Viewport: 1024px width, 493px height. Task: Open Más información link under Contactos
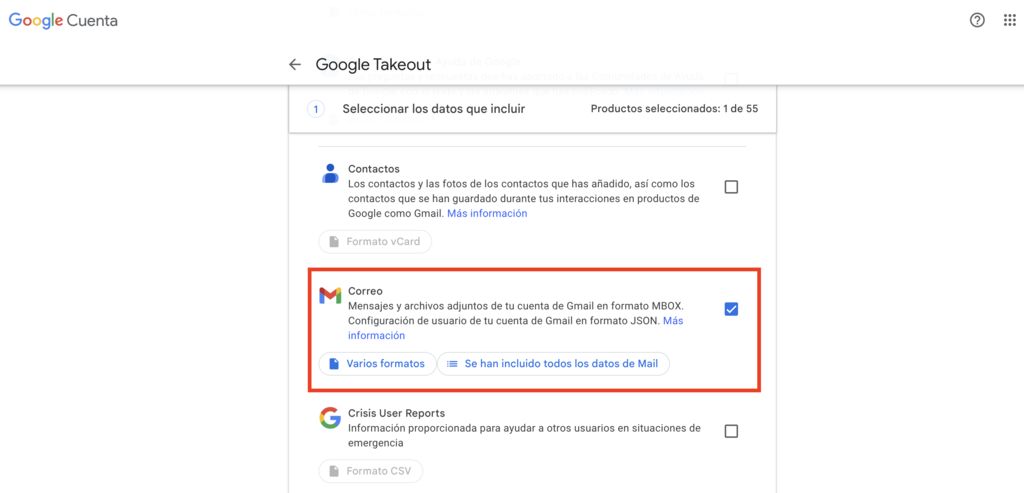tap(487, 214)
